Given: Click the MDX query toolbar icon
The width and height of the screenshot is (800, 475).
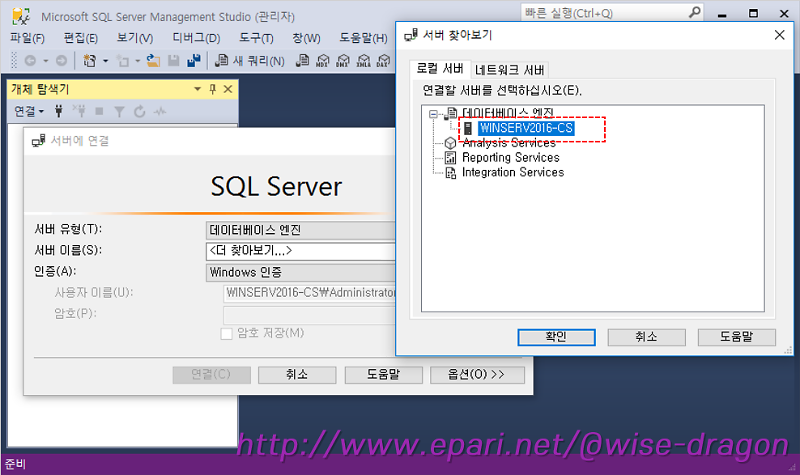Looking at the screenshot, I should (323, 61).
